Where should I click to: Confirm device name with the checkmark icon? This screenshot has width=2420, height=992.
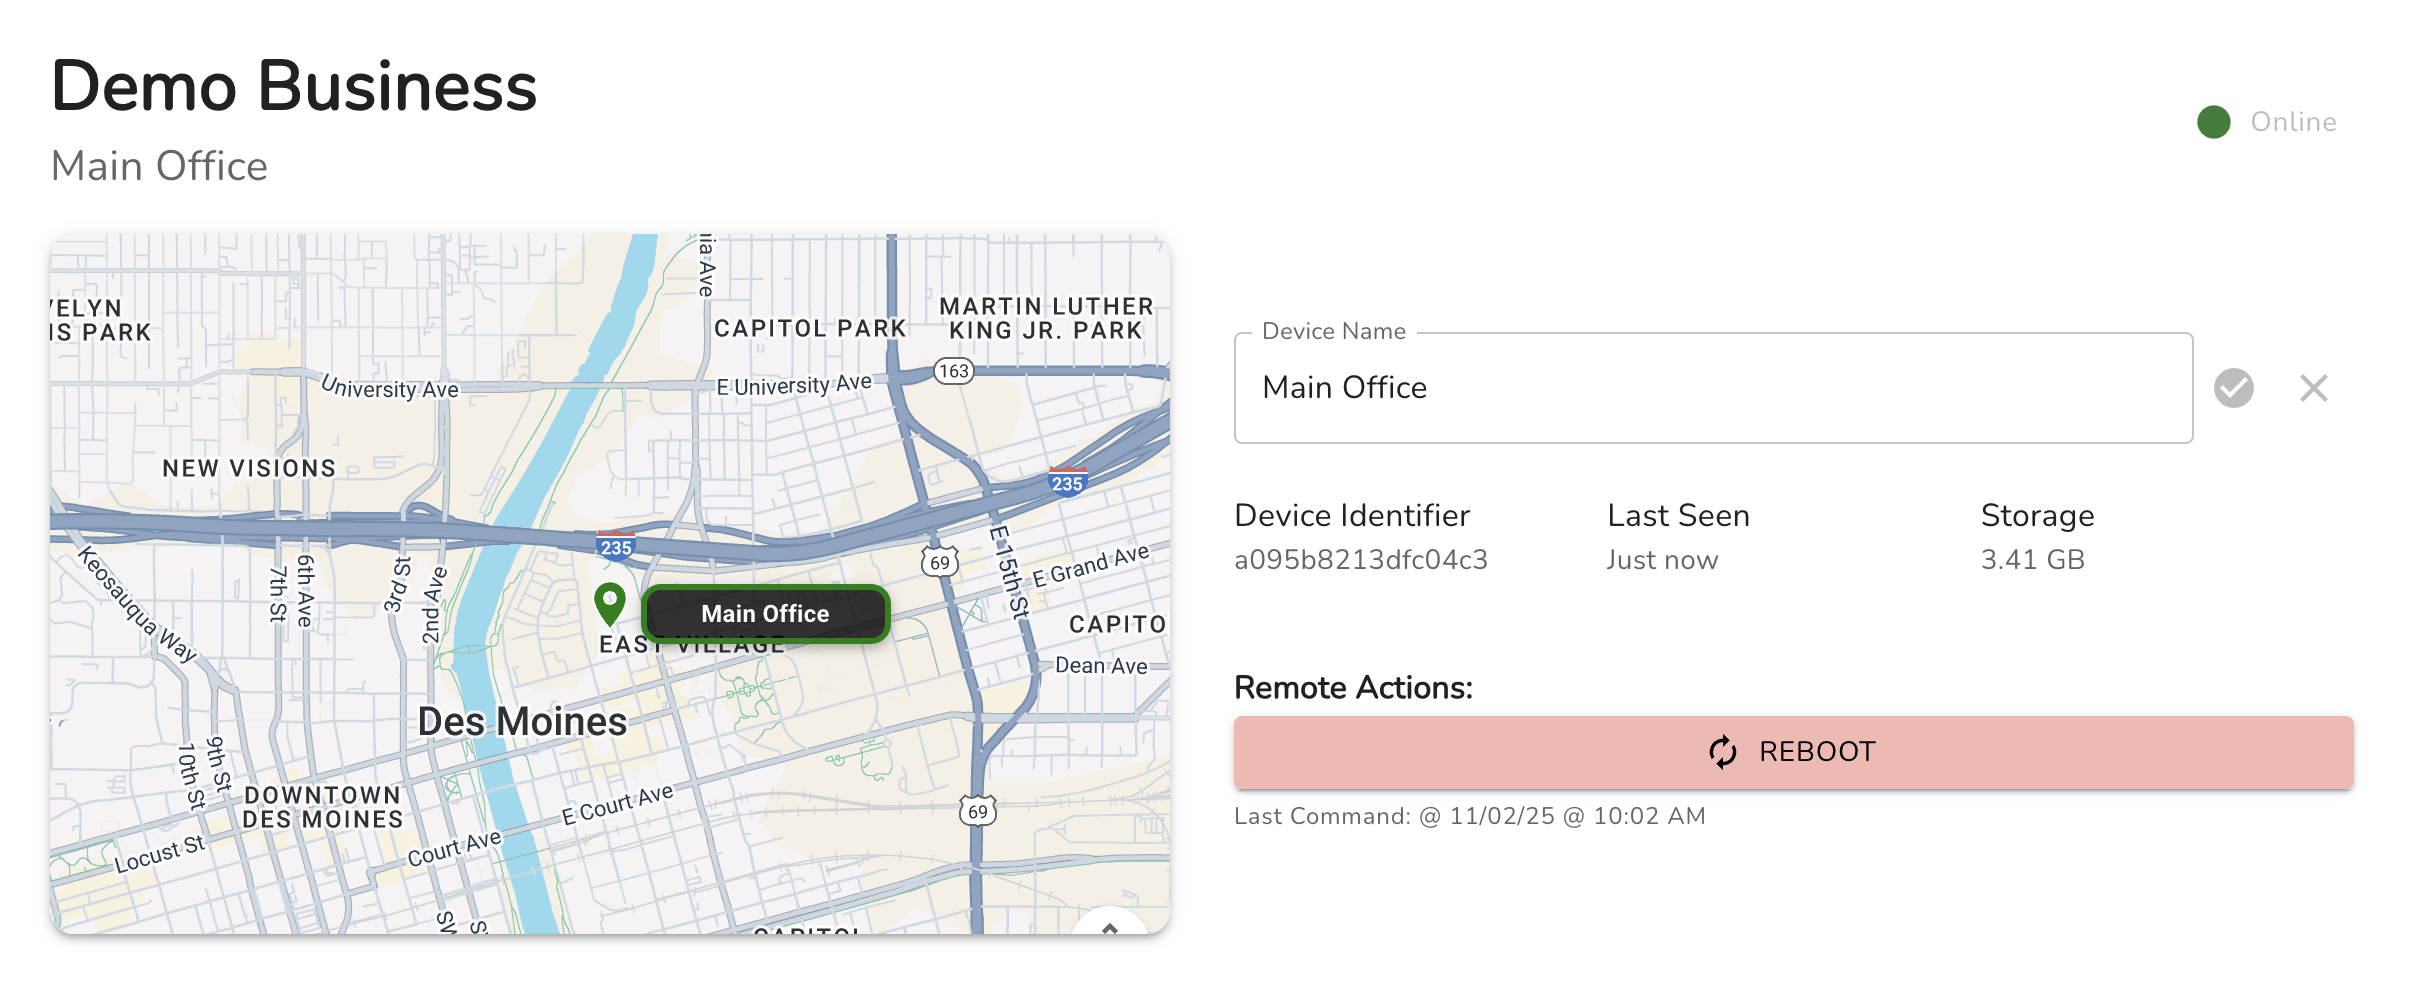2233,388
